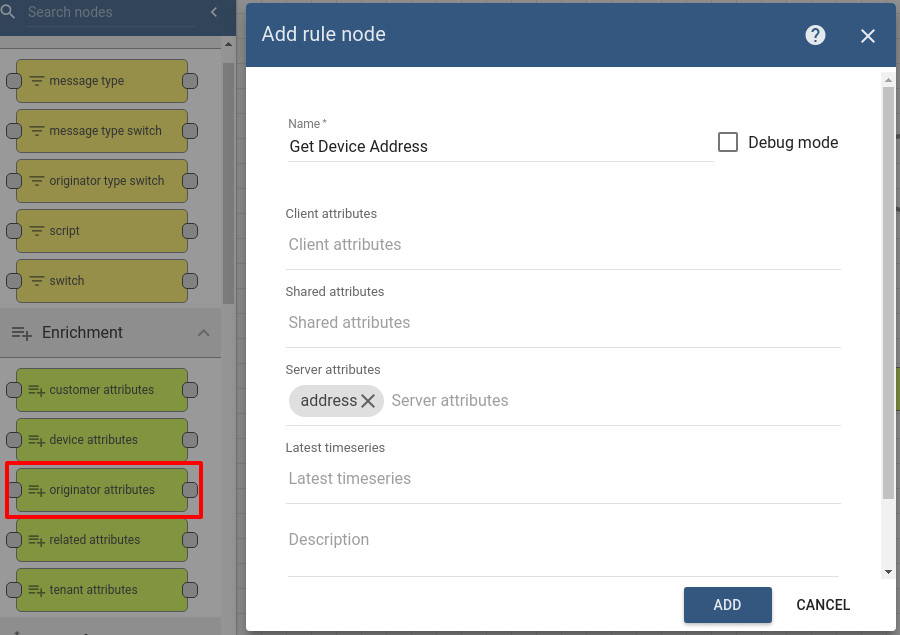
Task: Choose the tenant attributes node
Action: pyautogui.click(x=102, y=590)
